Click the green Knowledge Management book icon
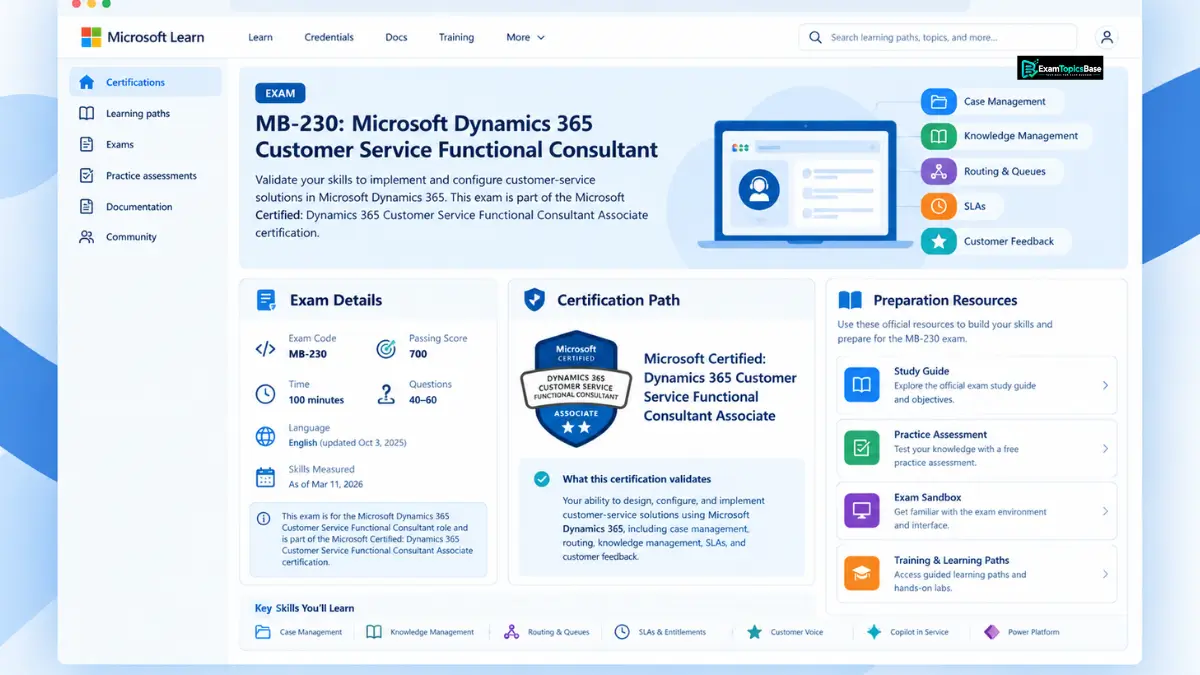Image resolution: width=1200 pixels, height=675 pixels. [938, 136]
